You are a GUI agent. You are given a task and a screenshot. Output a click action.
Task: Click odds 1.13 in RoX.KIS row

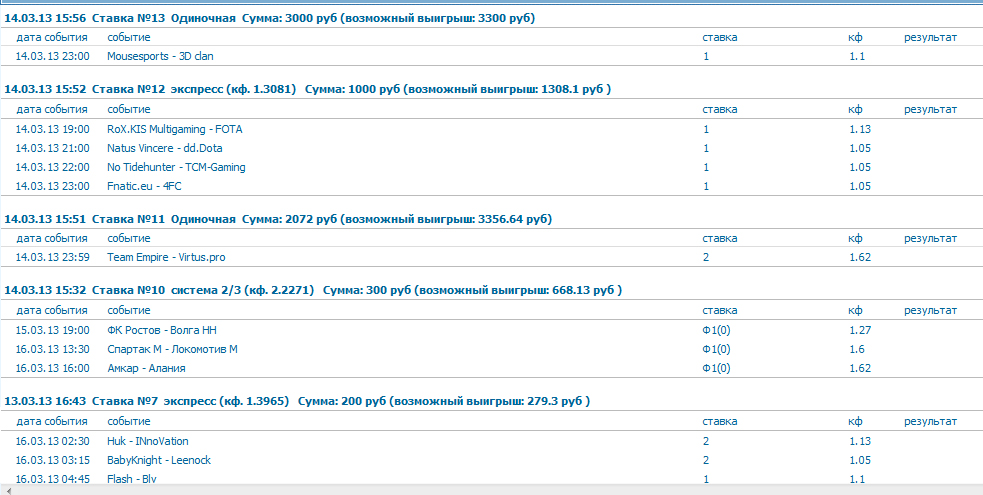(859, 130)
